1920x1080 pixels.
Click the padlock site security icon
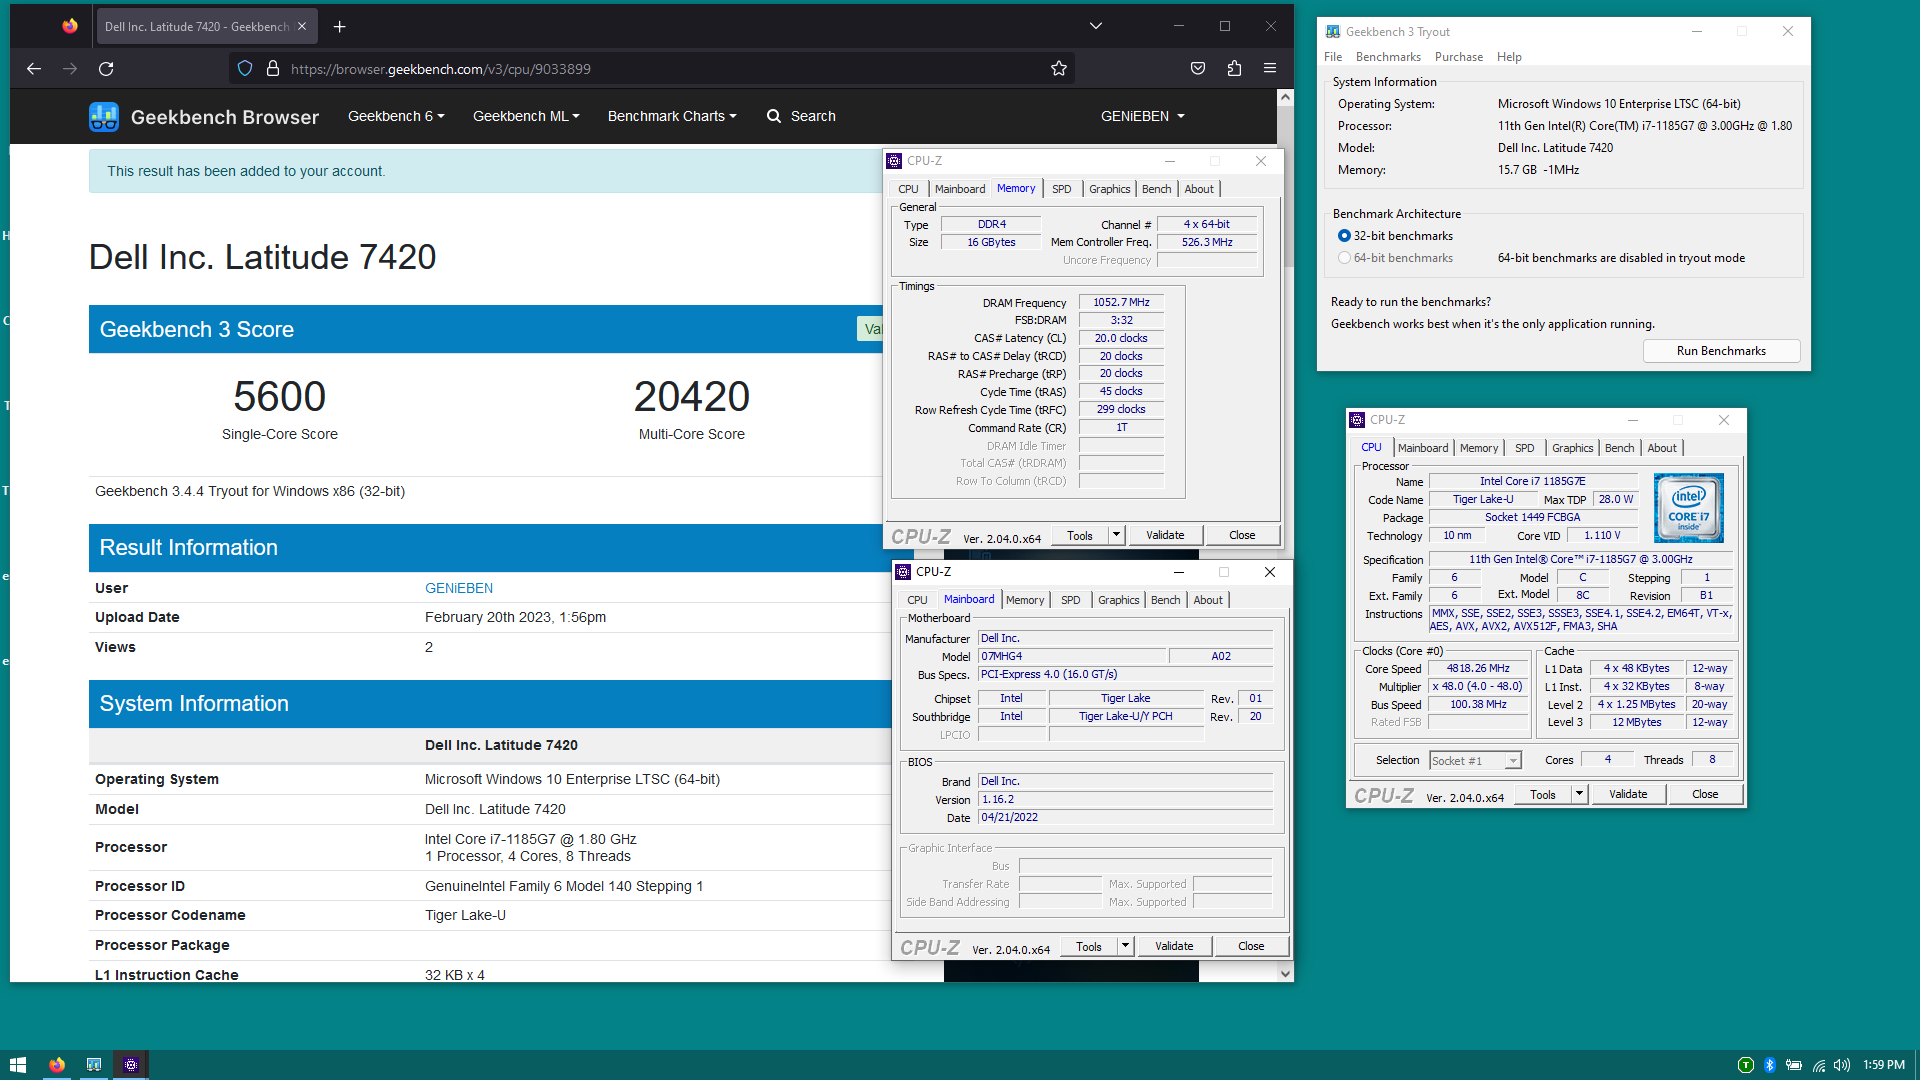272,69
